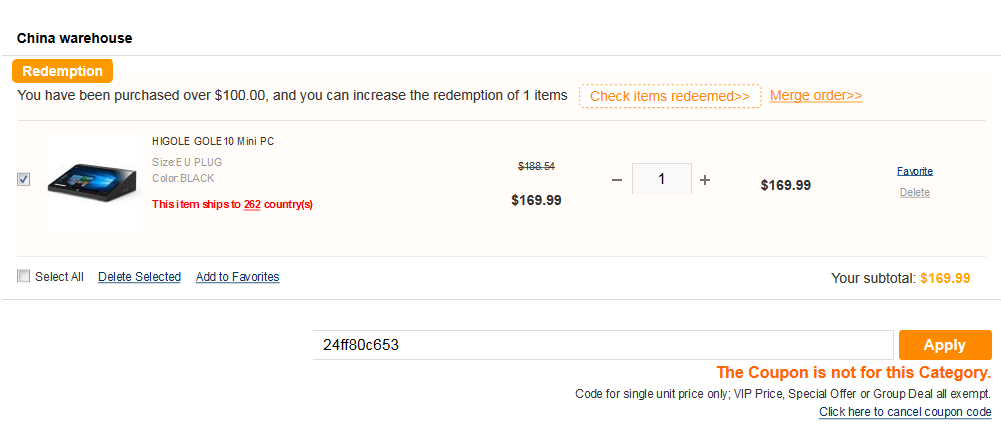Click the quantity field showing 1
This screenshot has width=1001, height=424.
(662, 180)
